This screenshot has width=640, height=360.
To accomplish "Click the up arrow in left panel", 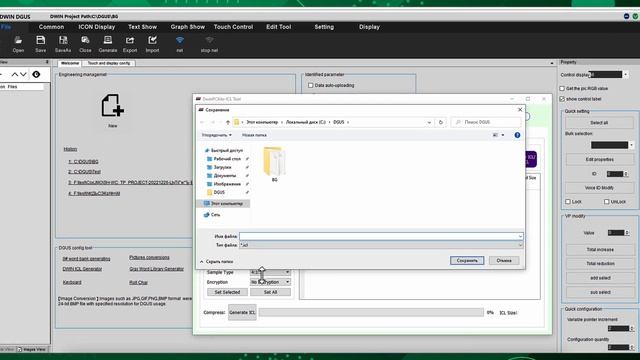I will [15, 74].
